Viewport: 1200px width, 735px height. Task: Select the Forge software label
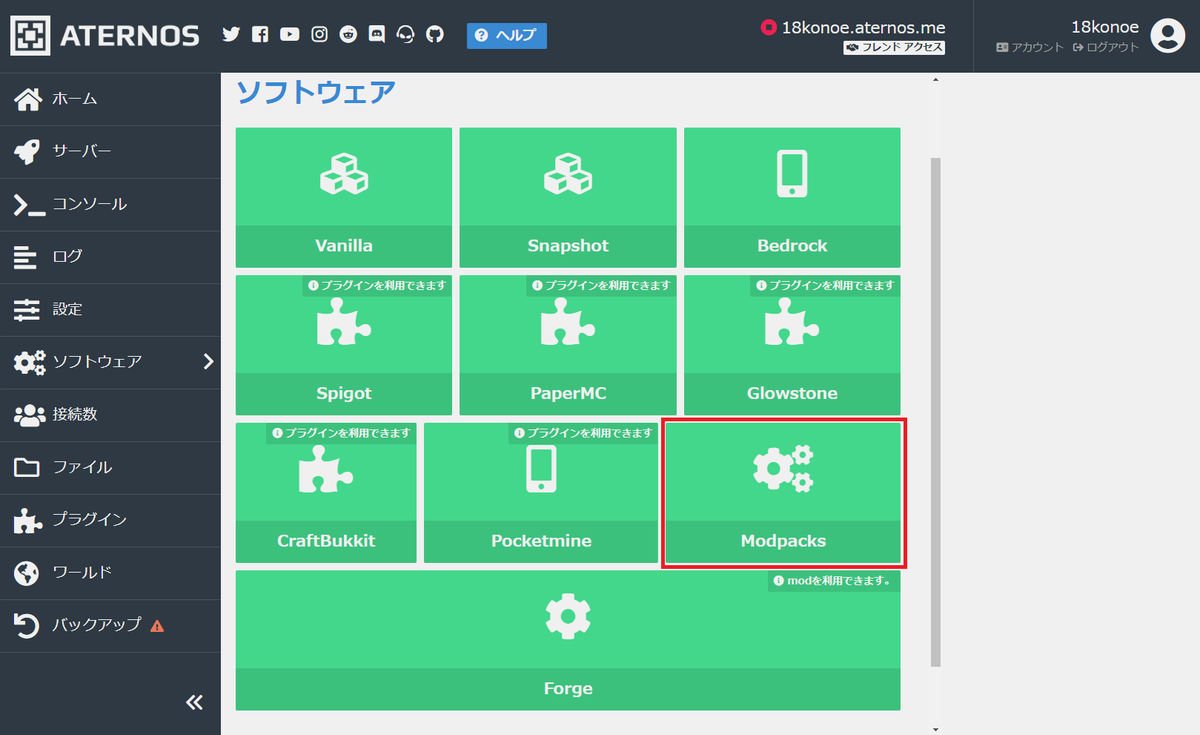568,689
